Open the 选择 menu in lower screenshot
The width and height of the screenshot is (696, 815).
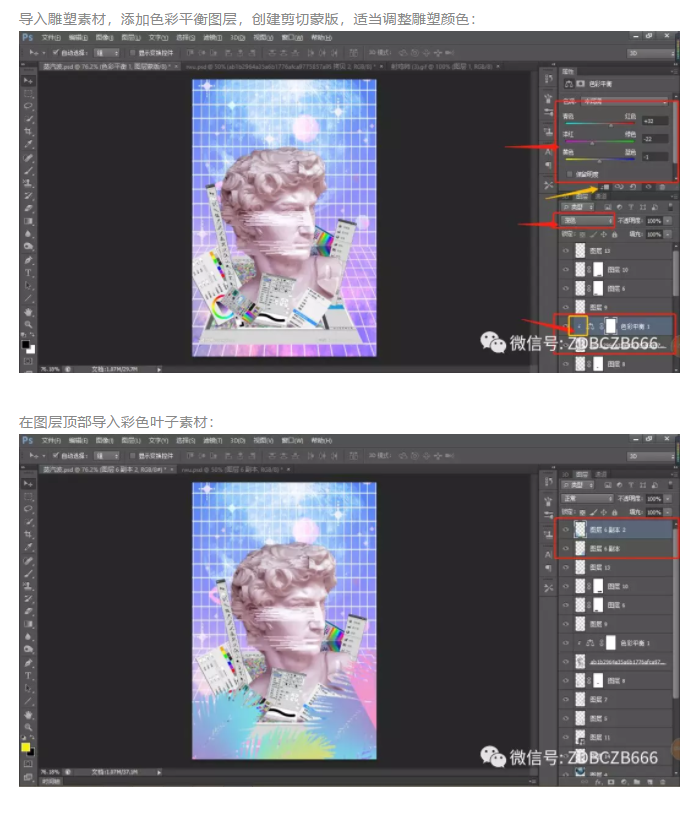click(185, 441)
